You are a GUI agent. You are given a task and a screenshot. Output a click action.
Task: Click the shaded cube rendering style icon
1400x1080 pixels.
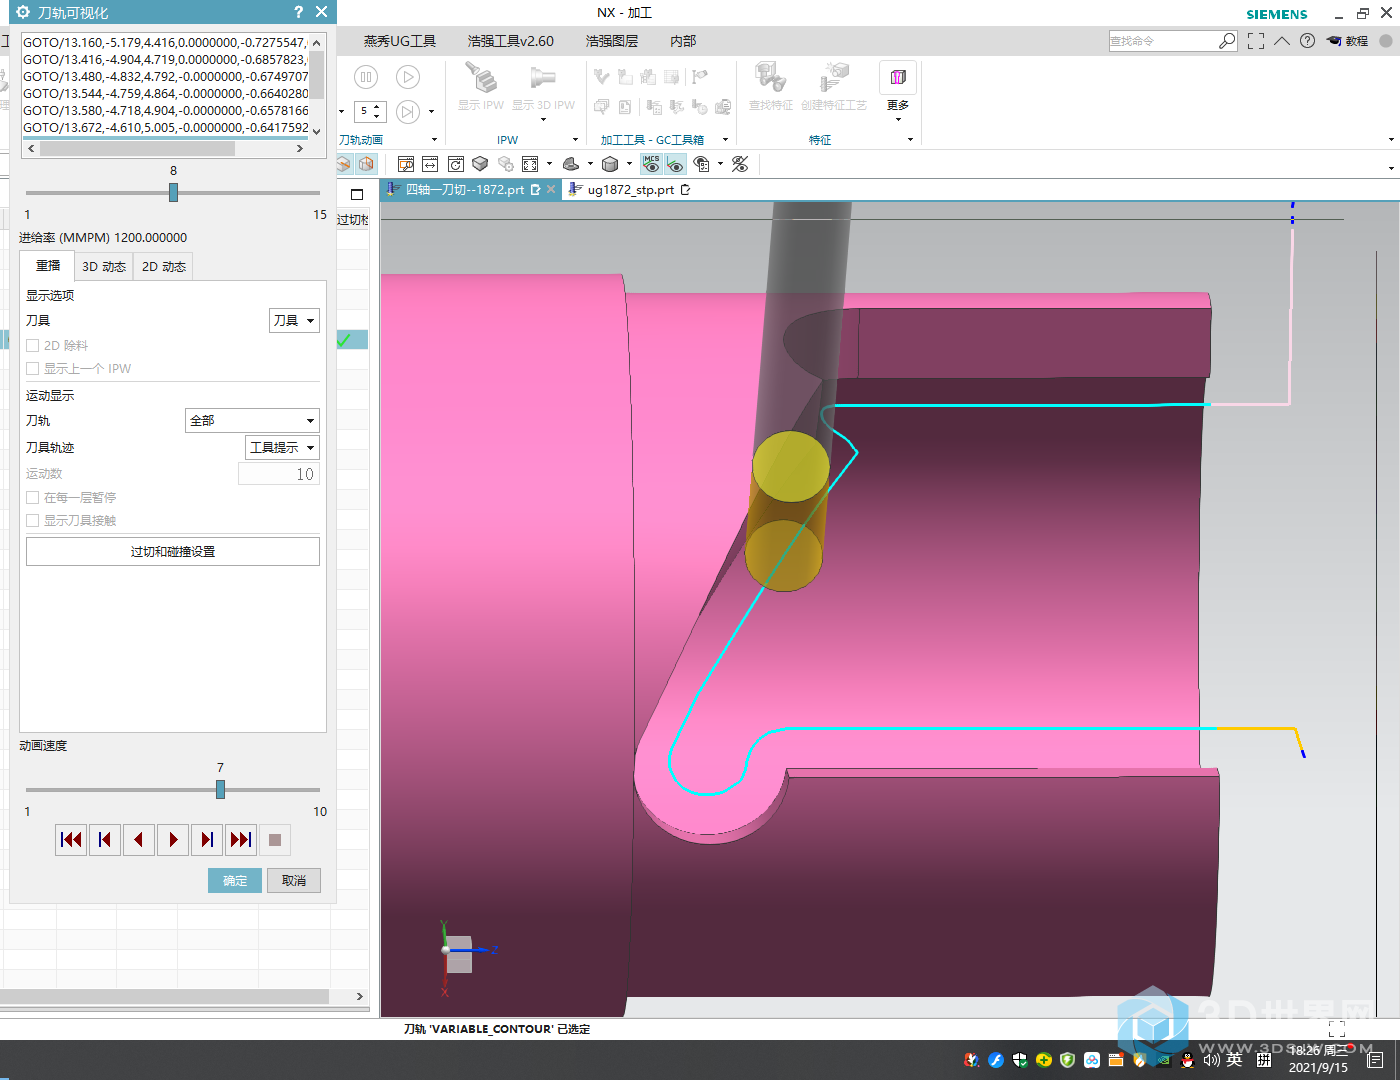[x=610, y=164]
